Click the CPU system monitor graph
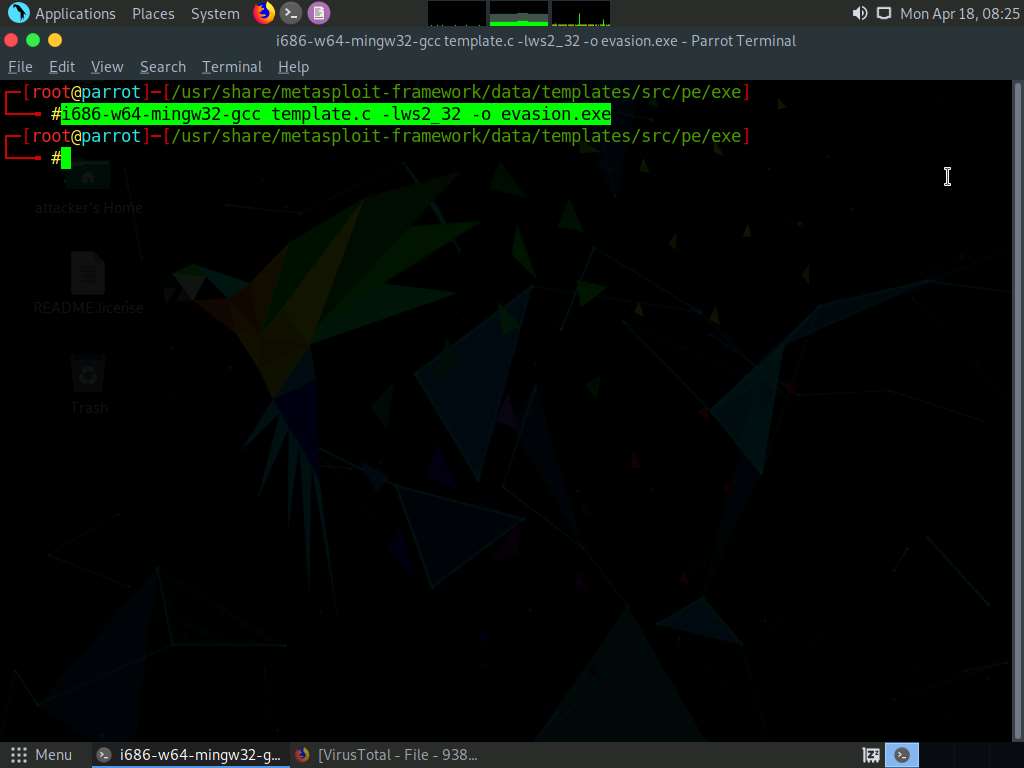 [457, 13]
